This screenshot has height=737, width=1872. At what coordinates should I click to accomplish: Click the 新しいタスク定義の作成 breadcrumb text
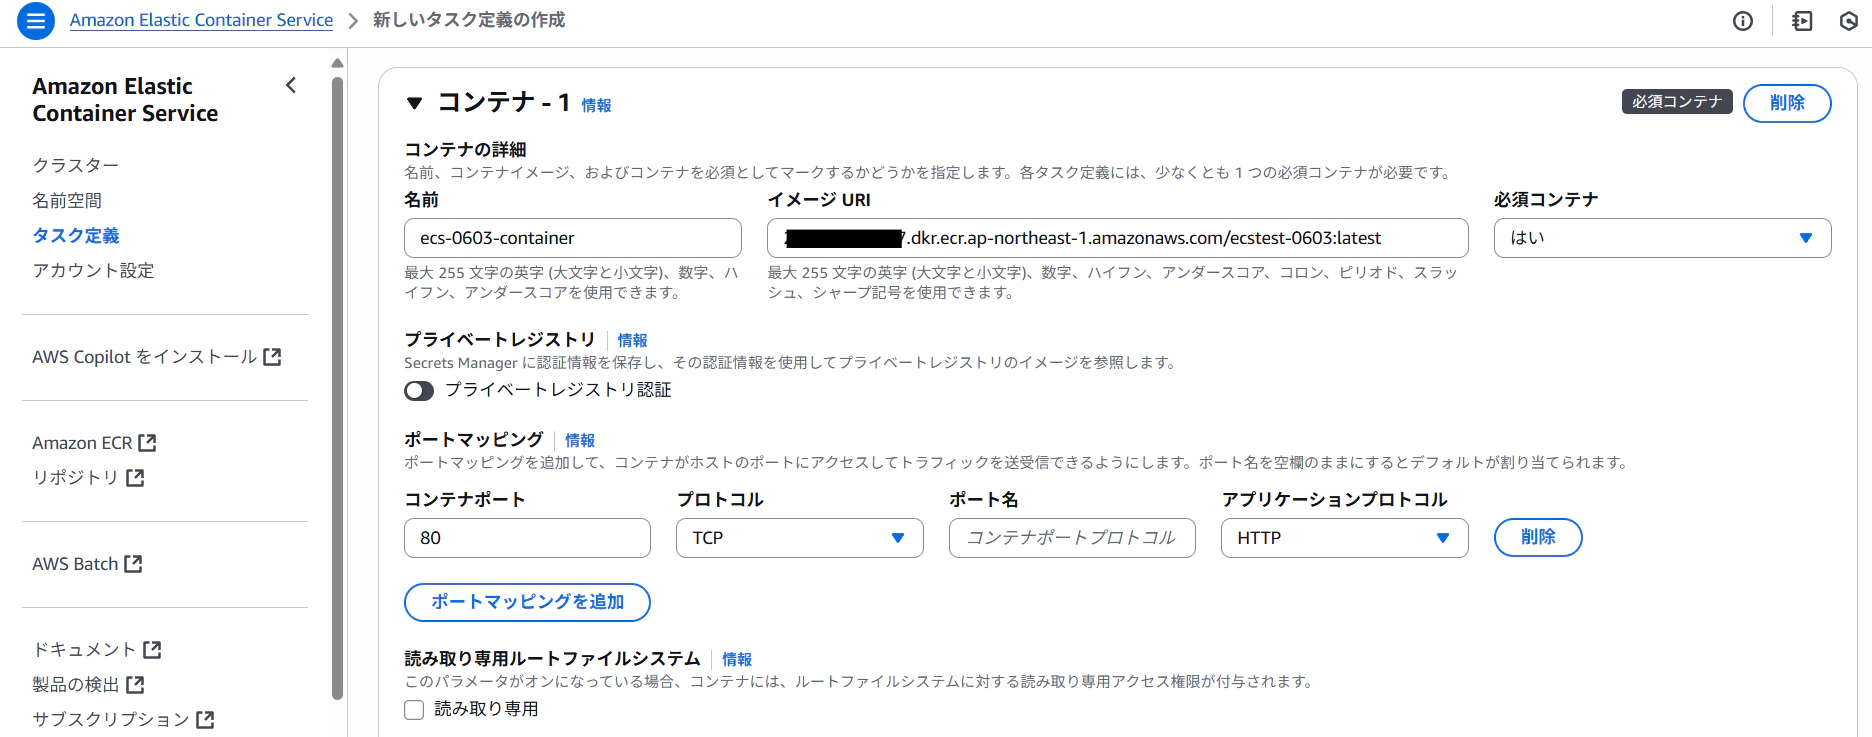click(469, 20)
